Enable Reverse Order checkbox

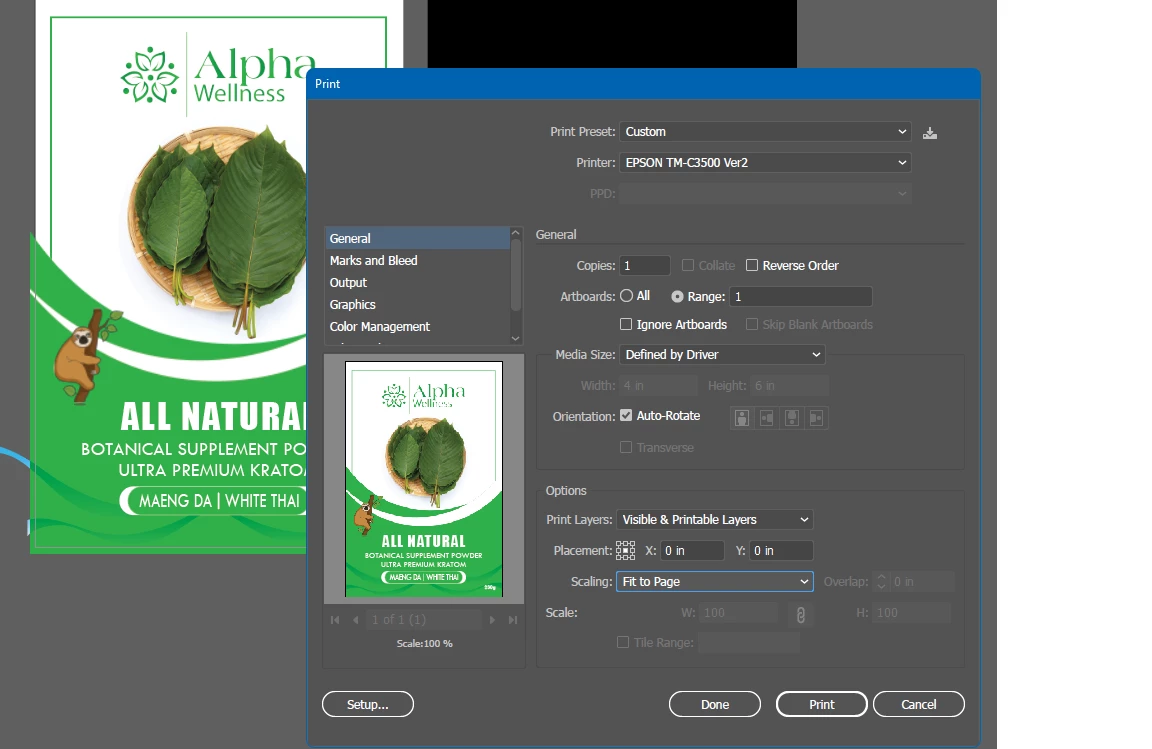pos(752,265)
